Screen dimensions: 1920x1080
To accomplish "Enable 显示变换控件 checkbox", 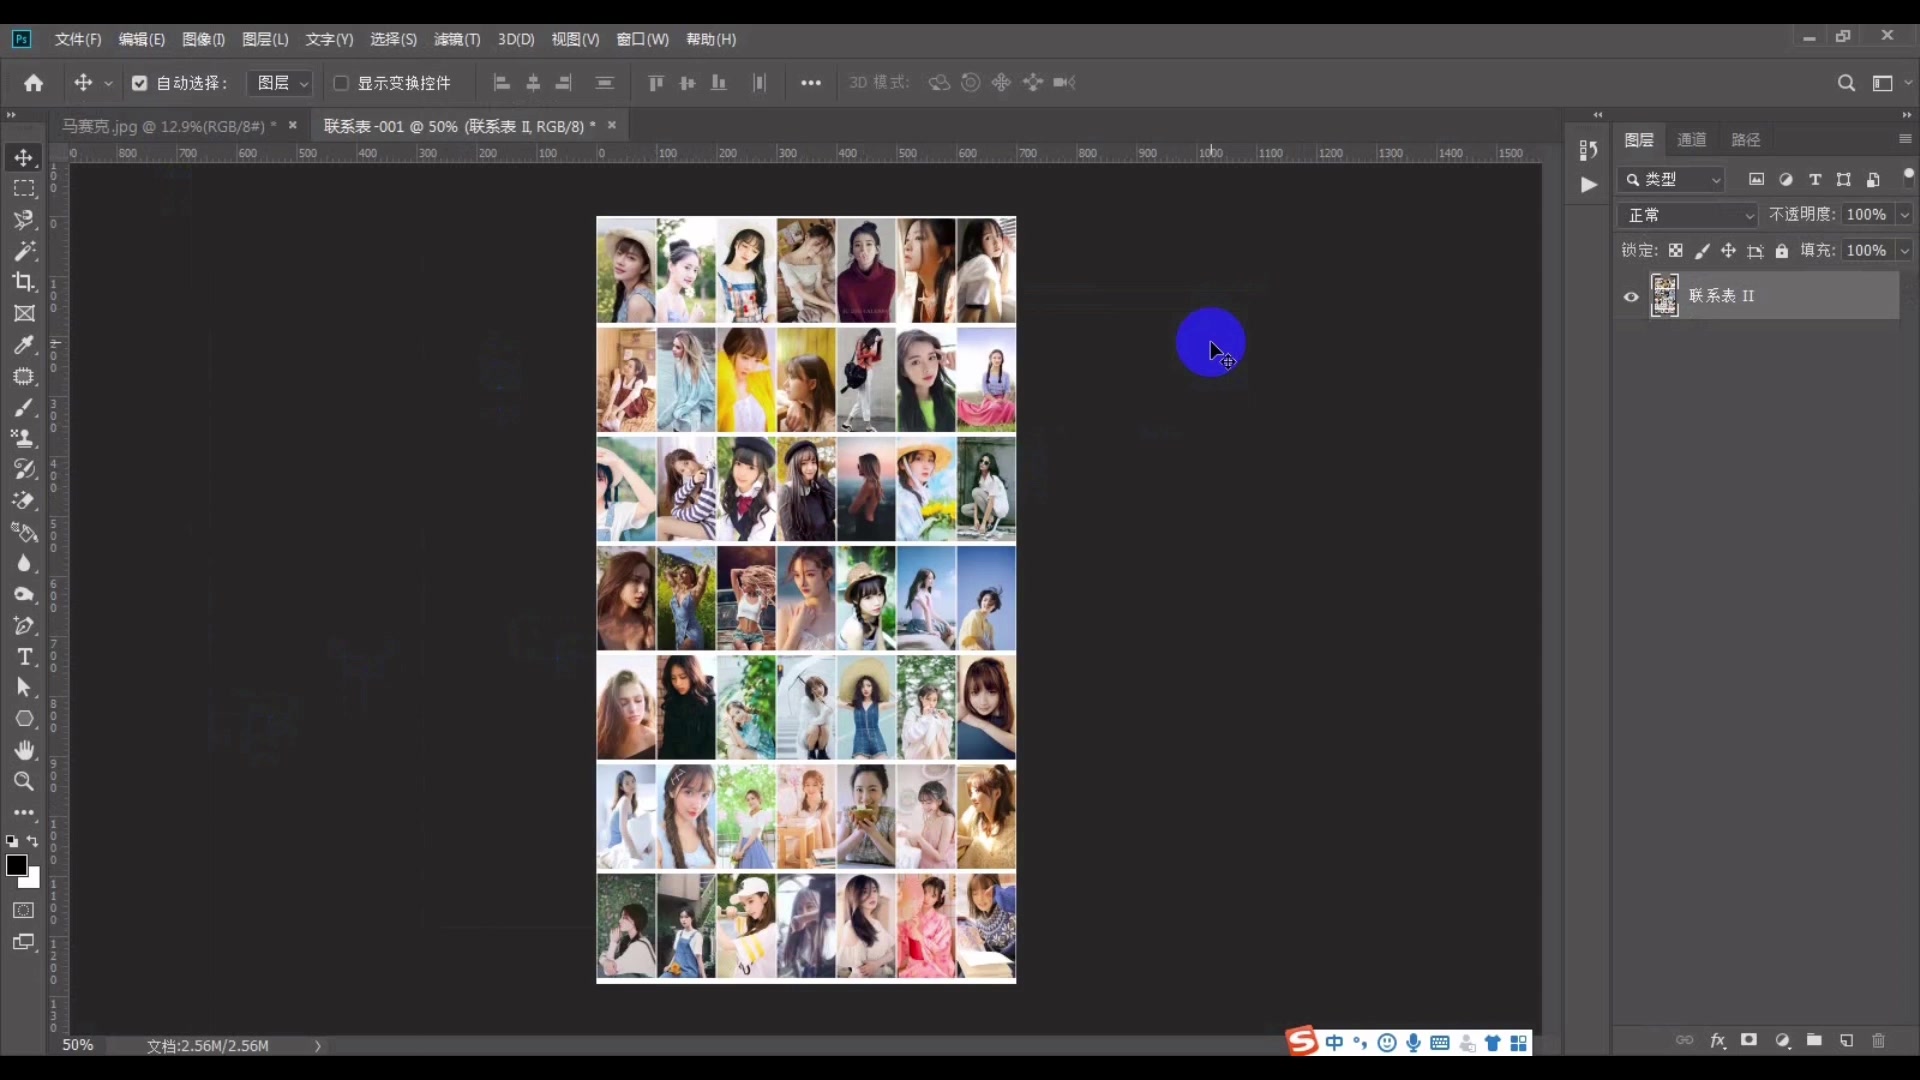I will (x=342, y=83).
